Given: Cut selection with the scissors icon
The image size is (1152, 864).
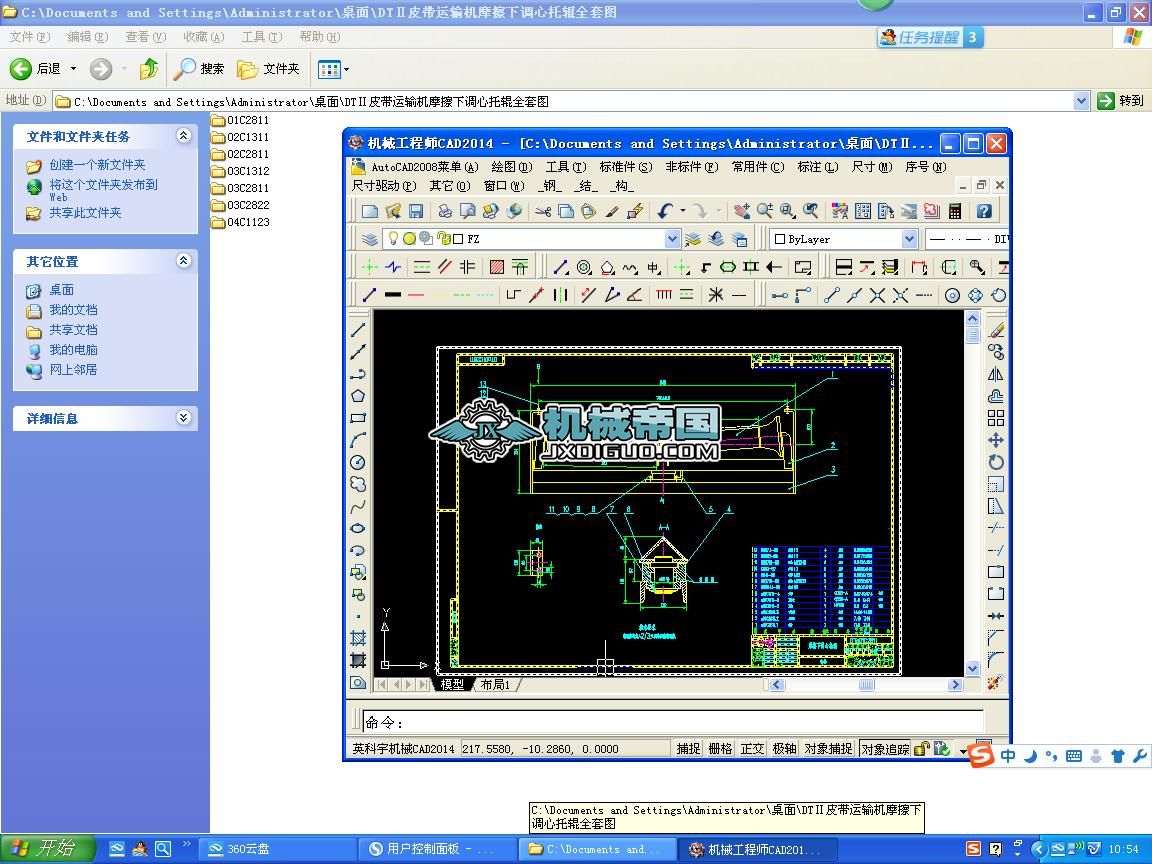Looking at the screenshot, I should click(x=542, y=212).
